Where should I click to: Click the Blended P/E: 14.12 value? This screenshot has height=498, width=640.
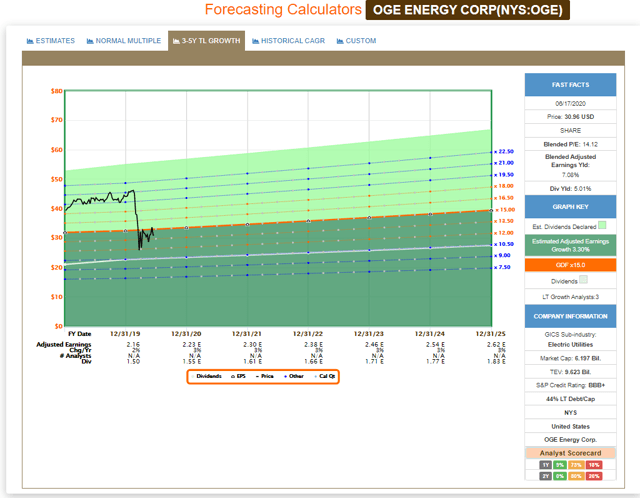click(x=570, y=145)
